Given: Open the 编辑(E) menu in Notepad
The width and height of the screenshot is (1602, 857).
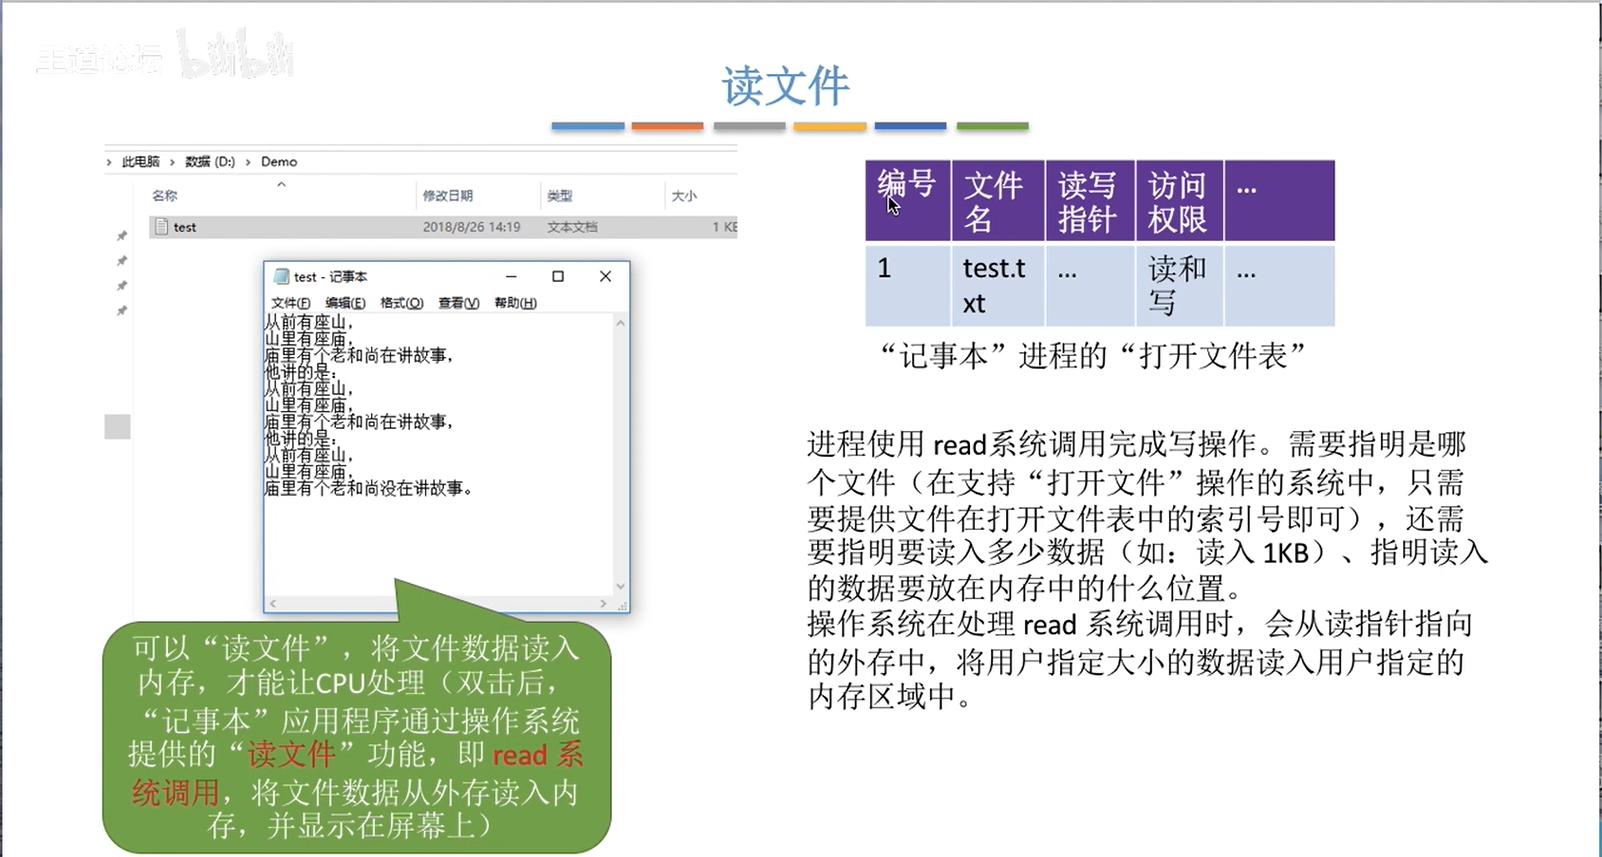Looking at the screenshot, I should tap(345, 303).
